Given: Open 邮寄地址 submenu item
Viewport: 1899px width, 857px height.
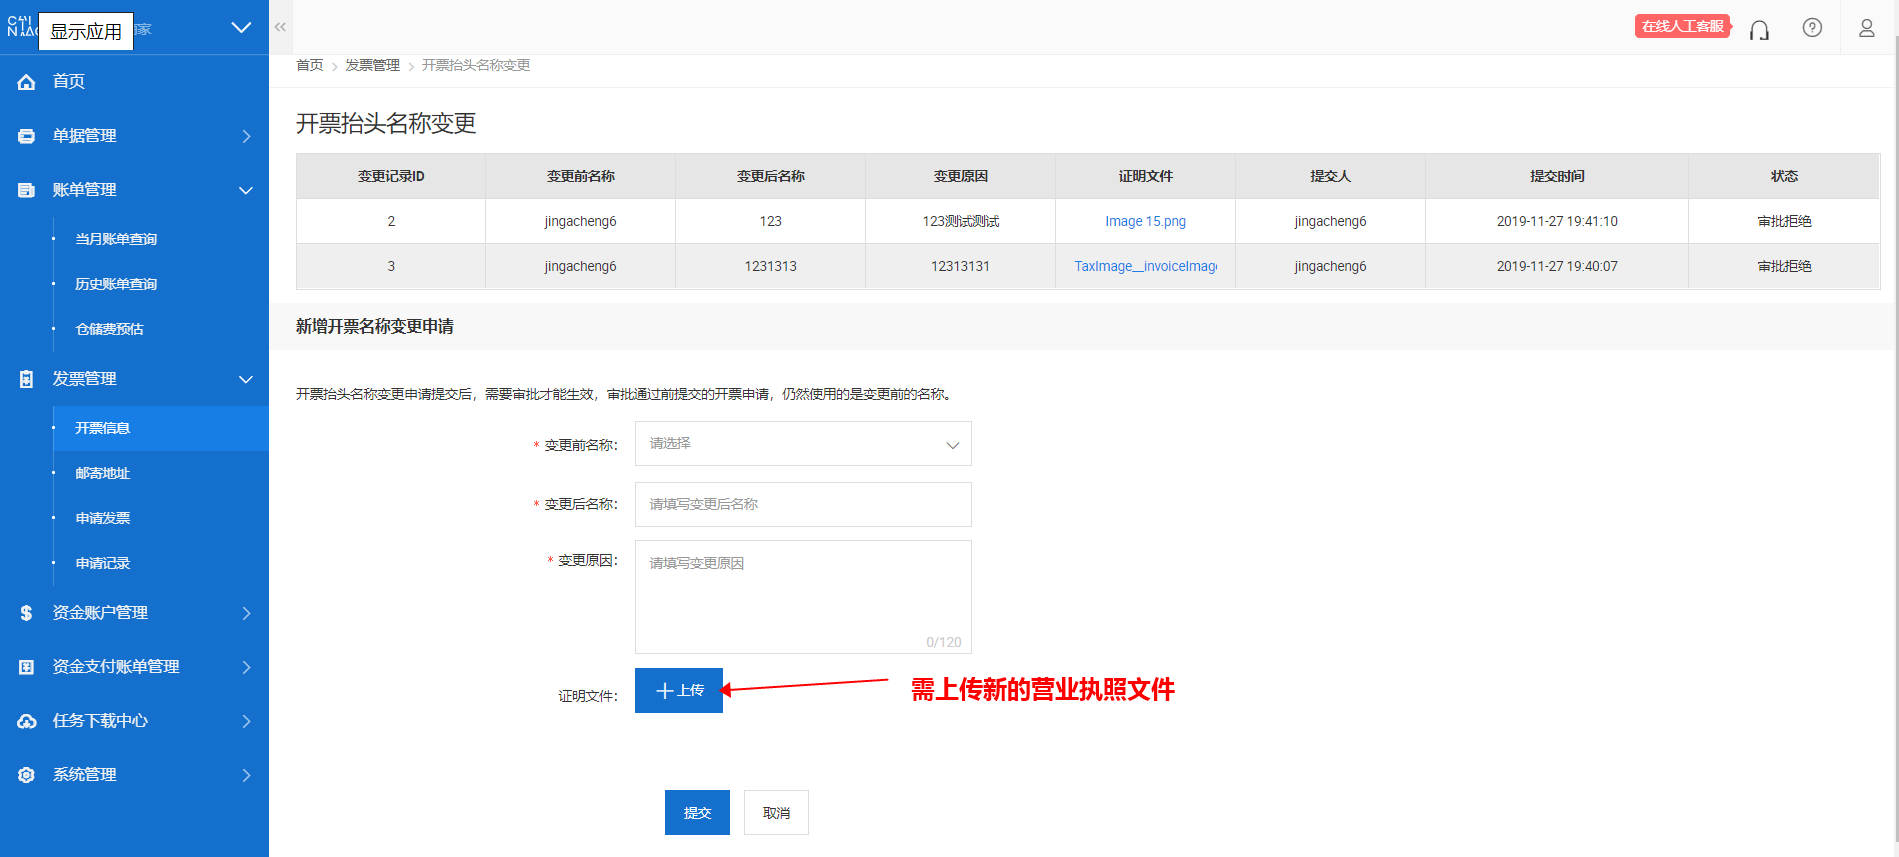Looking at the screenshot, I should (103, 473).
